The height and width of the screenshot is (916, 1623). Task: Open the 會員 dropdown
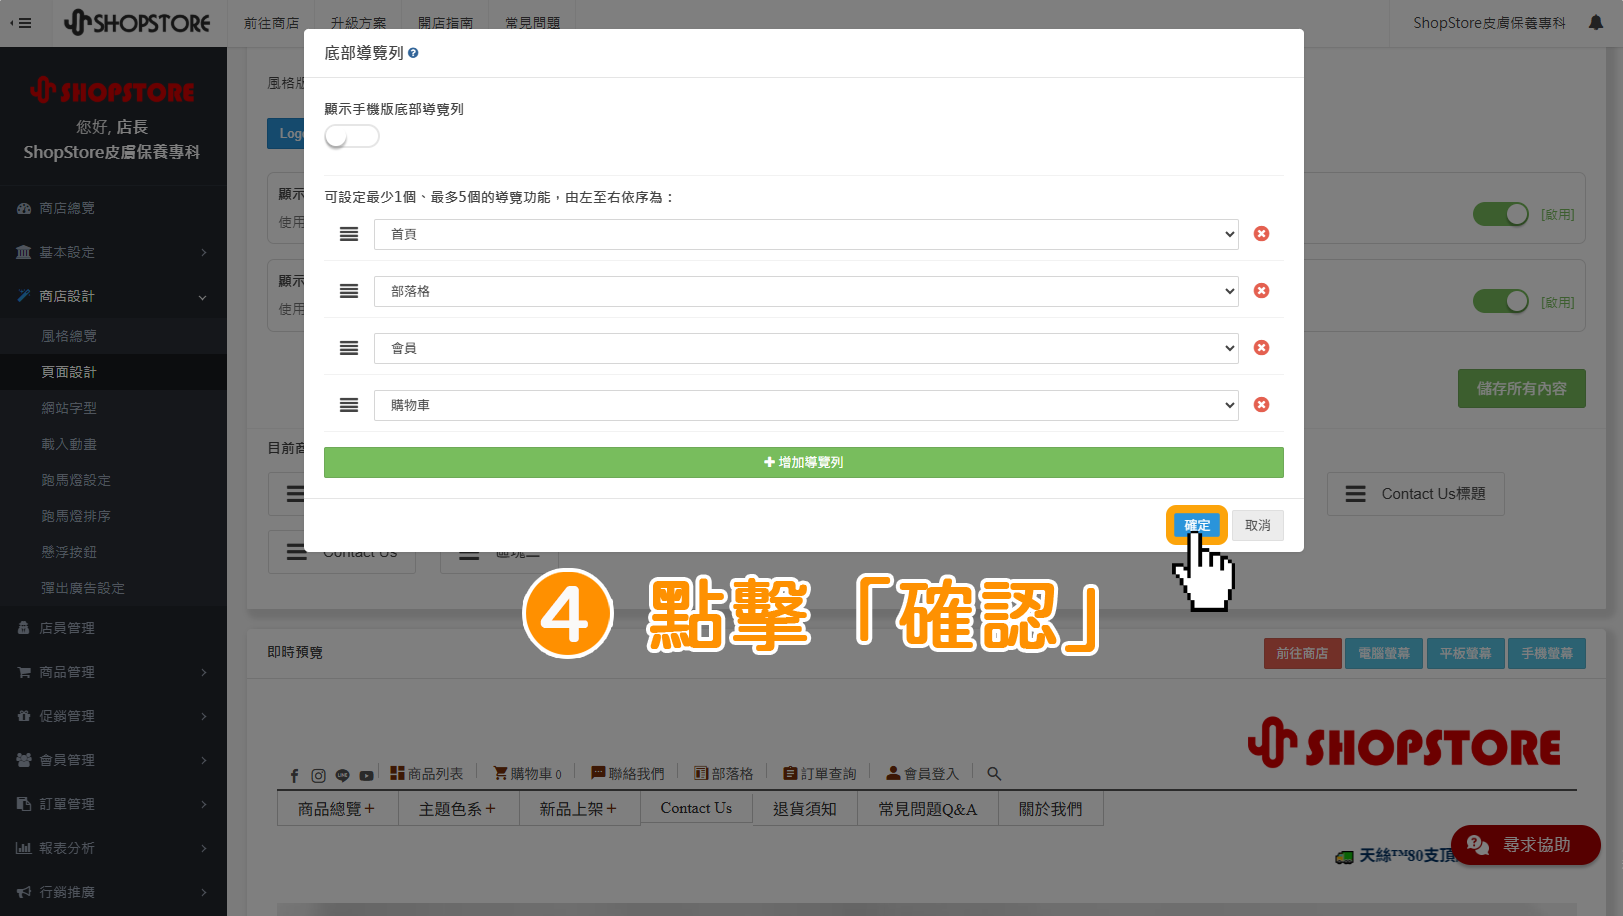pos(806,348)
